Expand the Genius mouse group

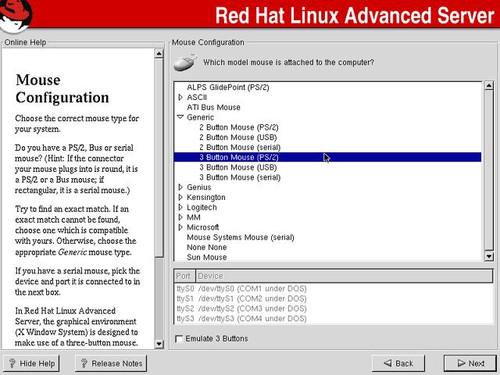click(x=180, y=187)
